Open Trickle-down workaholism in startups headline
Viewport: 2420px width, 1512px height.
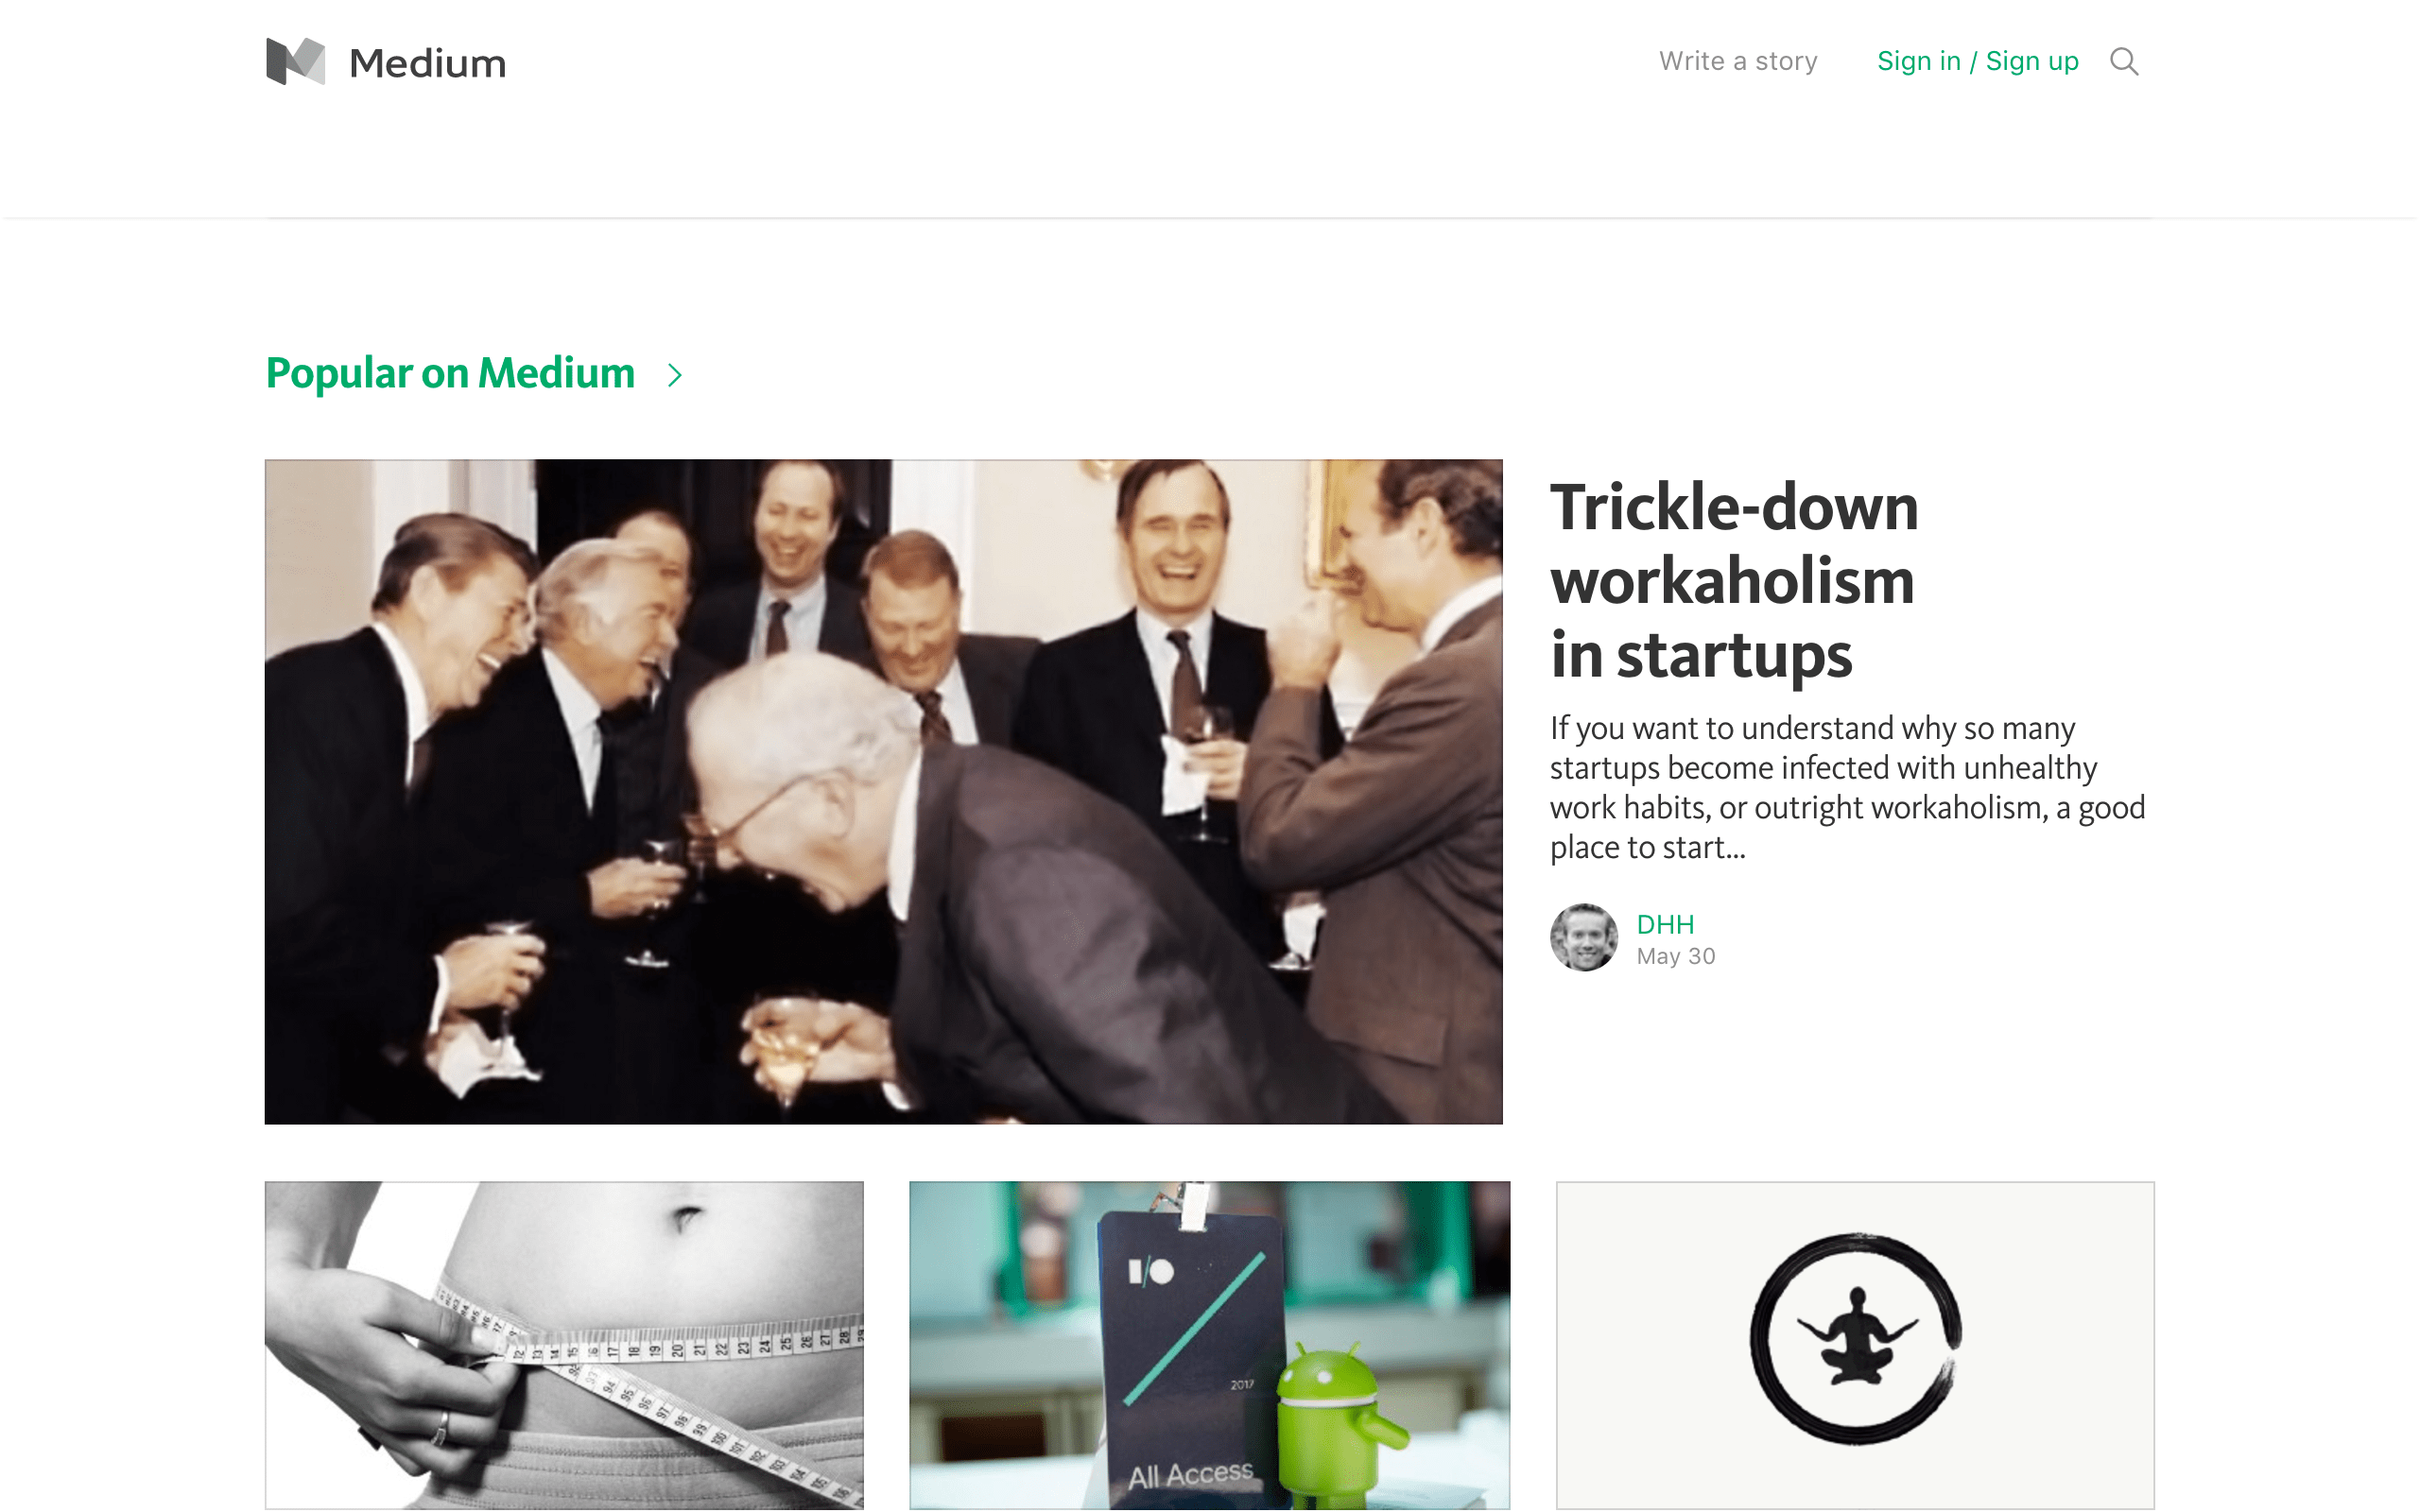[1734, 581]
